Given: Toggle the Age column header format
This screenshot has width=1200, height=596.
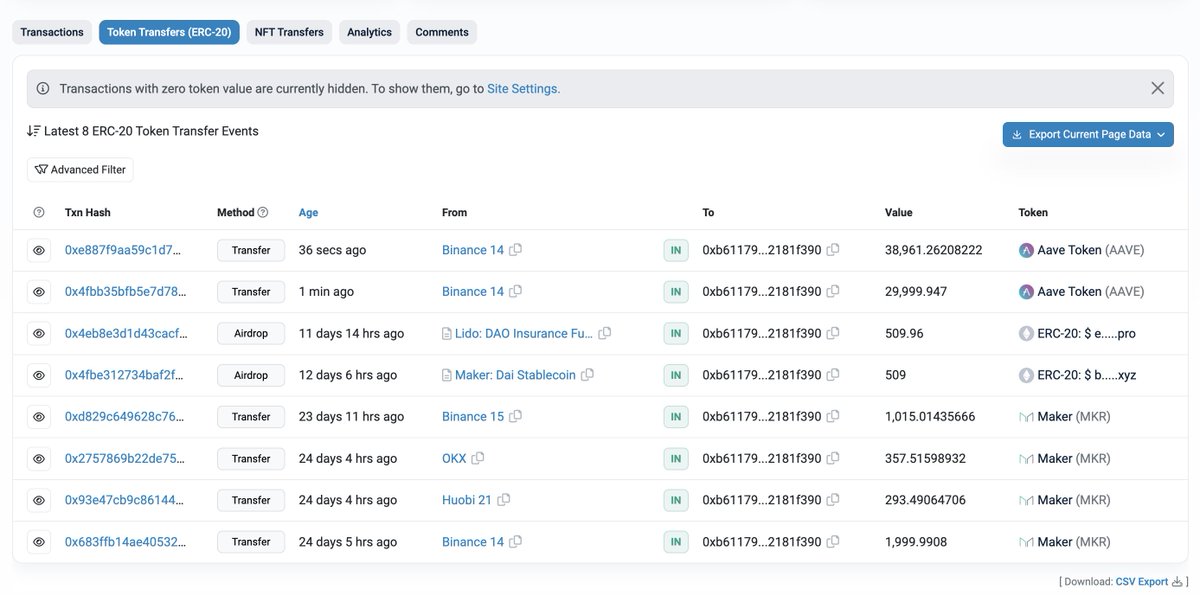Looking at the screenshot, I should 308,212.
